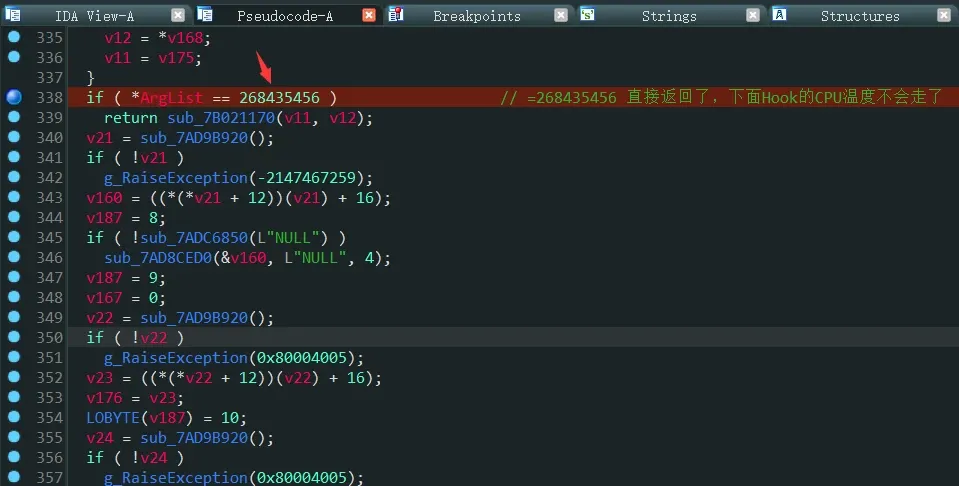Open the Breakpoints tab
Viewport: 959px width, 486px height.
pyautogui.click(x=477, y=16)
